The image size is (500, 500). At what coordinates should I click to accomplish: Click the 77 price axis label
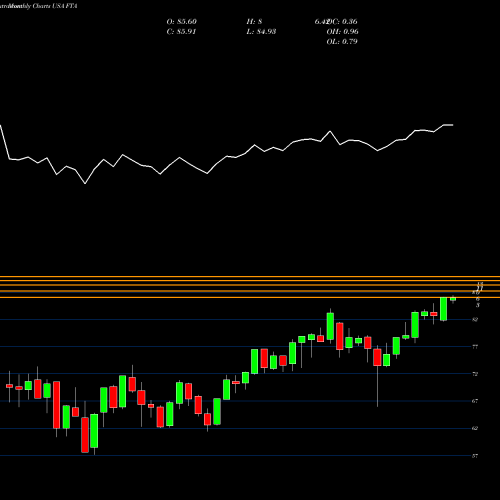pos(475,347)
